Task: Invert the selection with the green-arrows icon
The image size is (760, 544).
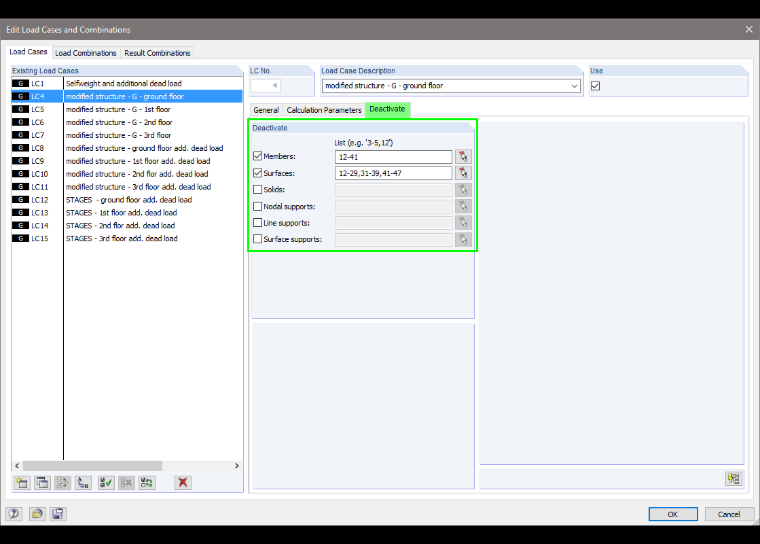Action: click(x=147, y=482)
